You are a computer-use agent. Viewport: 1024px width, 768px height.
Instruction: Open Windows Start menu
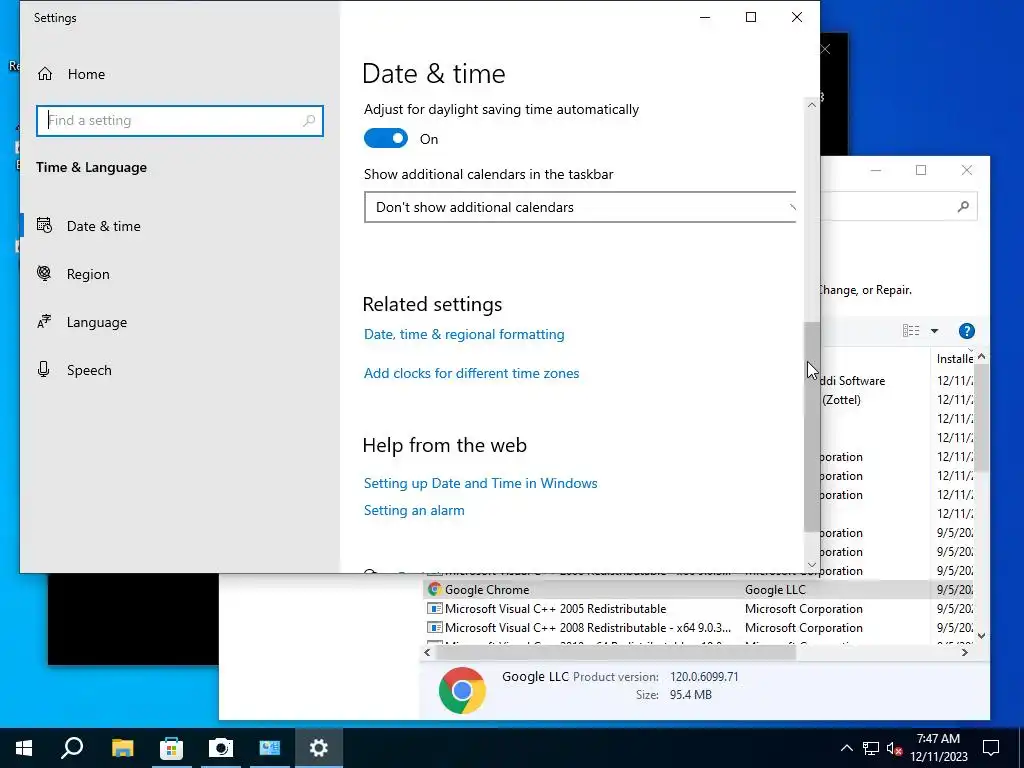[24, 748]
